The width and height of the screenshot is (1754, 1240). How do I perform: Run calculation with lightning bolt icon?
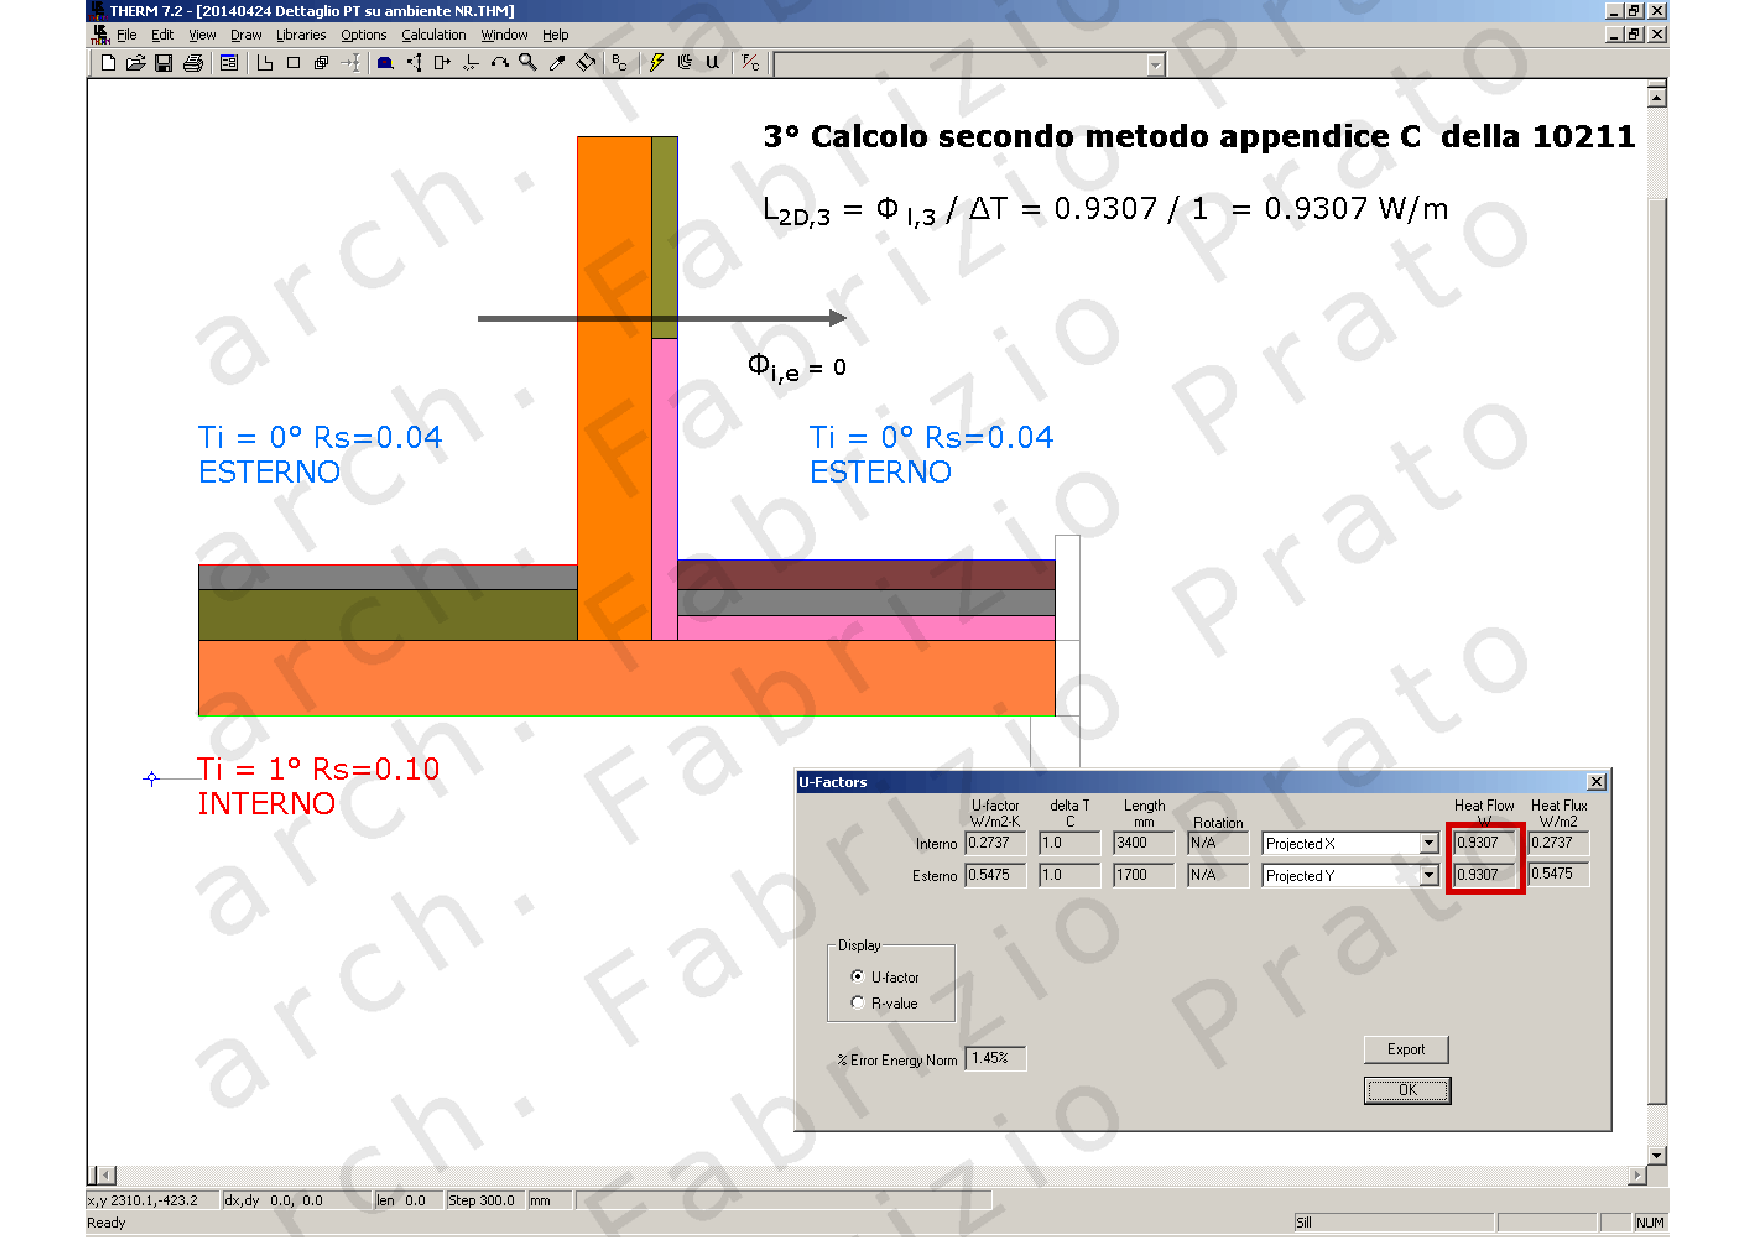point(656,63)
